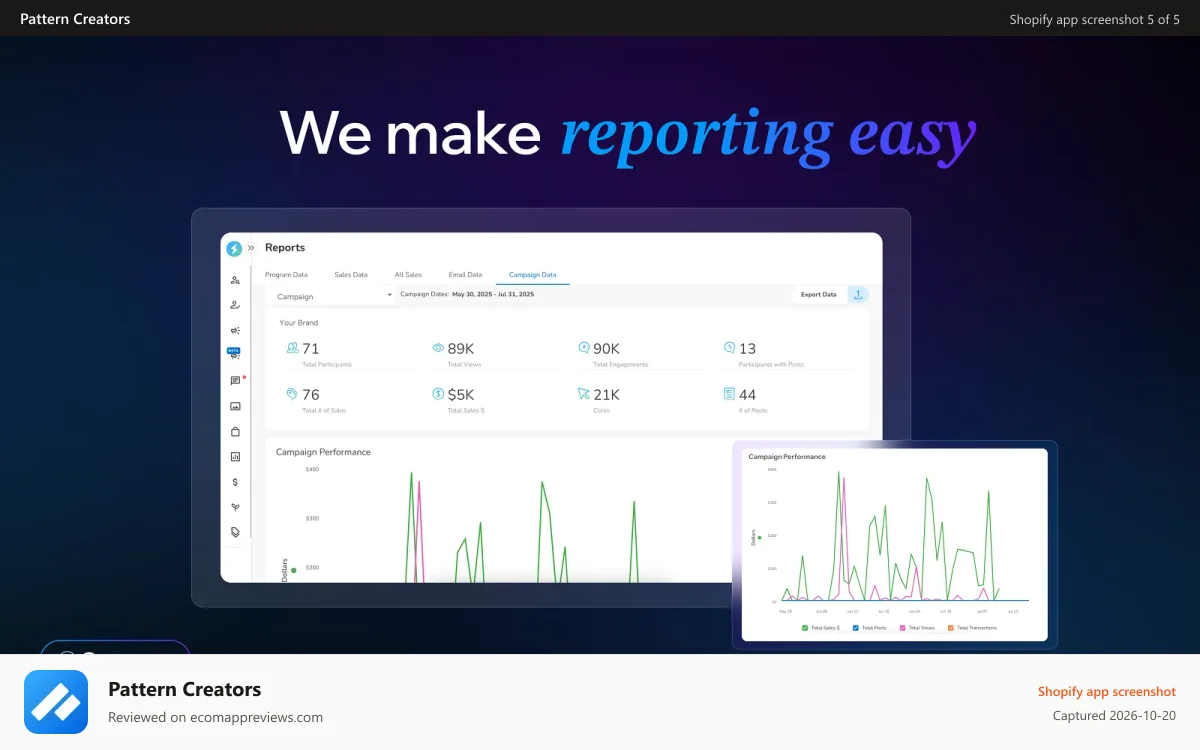Click the 89K Total Views value
The image size is (1200, 750).
pyautogui.click(x=461, y=349)
